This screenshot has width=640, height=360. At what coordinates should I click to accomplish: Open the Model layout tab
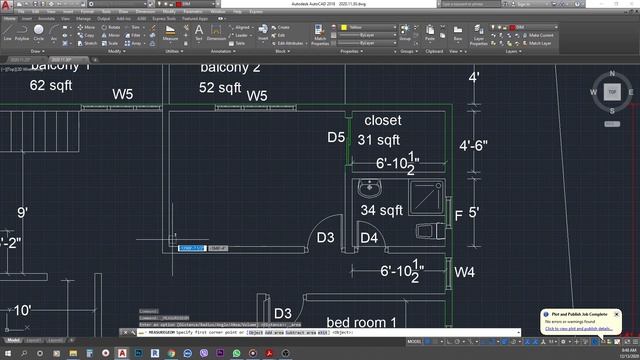pyautogui.click(x=13, y=340)
